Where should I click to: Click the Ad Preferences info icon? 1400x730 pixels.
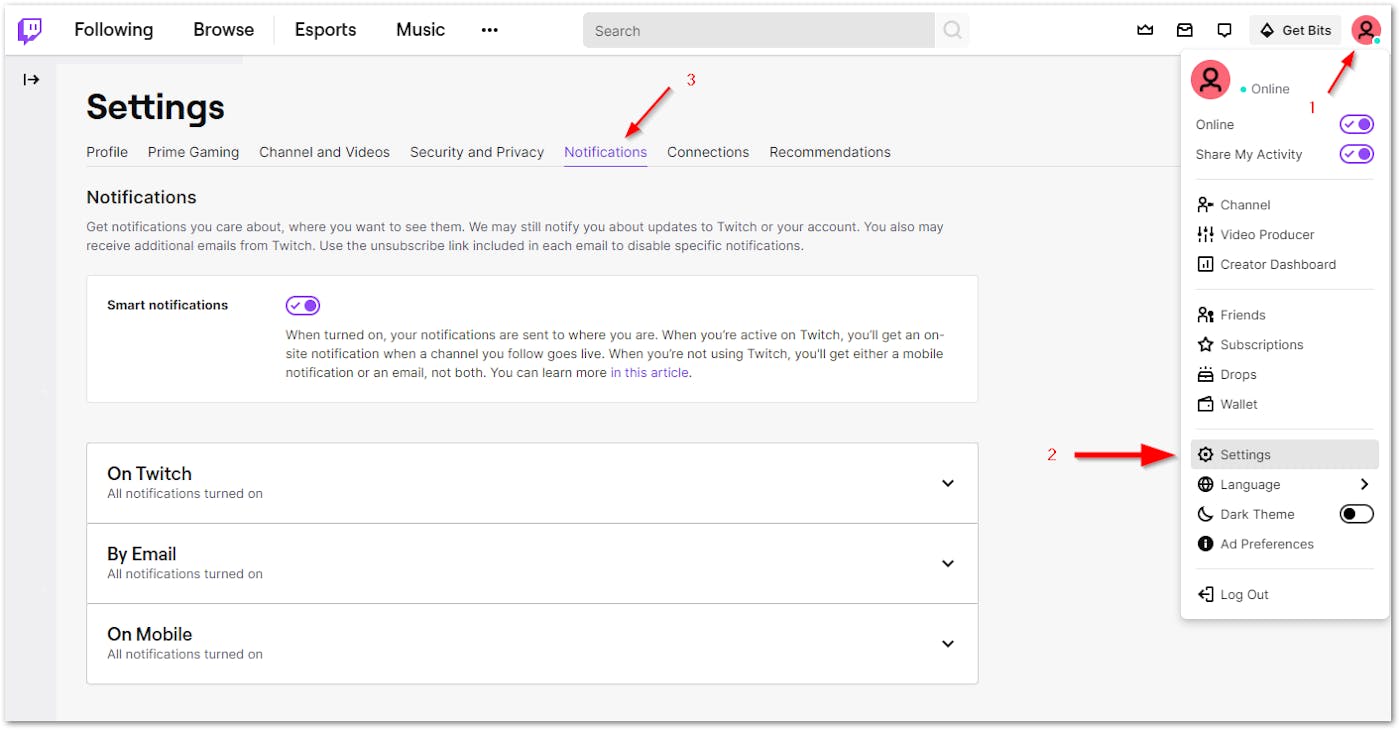click(1205, 545)
